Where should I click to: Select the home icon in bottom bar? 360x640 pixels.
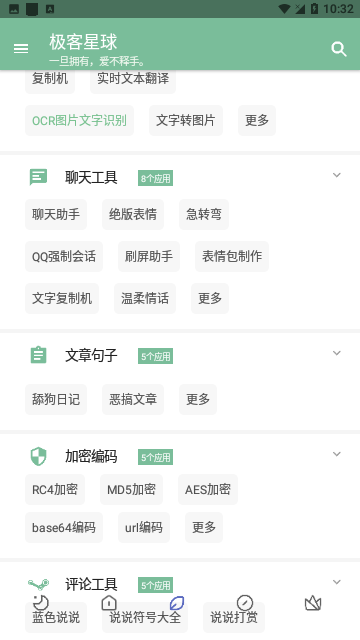[109, 603]
